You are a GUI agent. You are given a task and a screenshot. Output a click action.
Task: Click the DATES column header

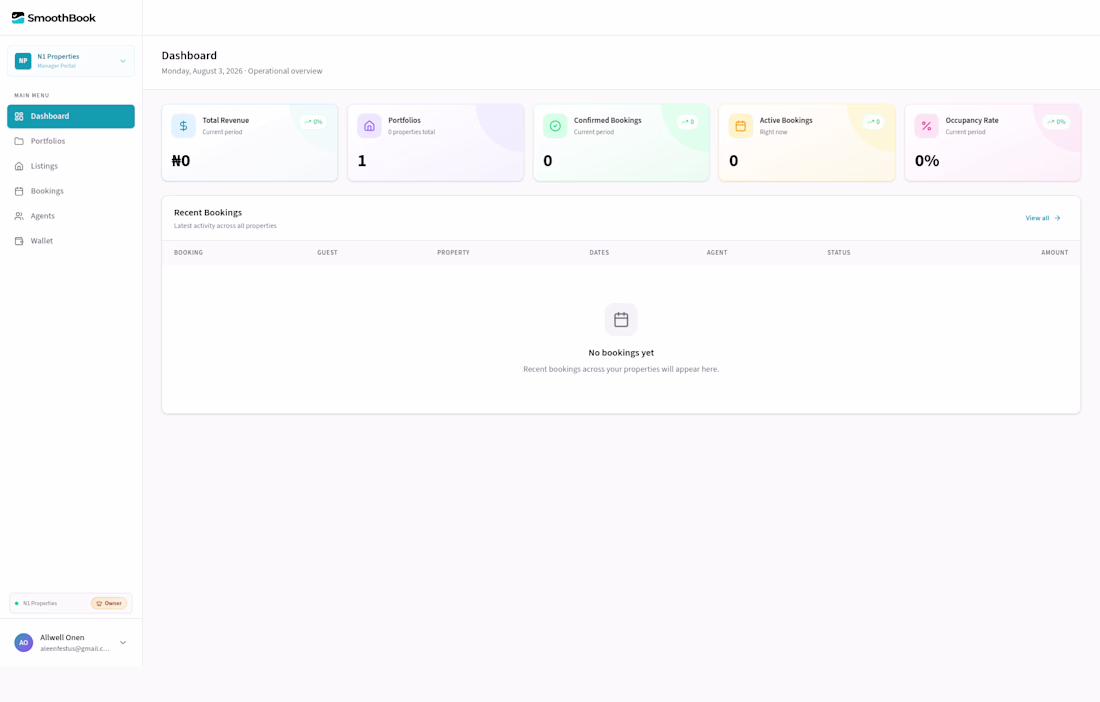click(x=599, y=252)
